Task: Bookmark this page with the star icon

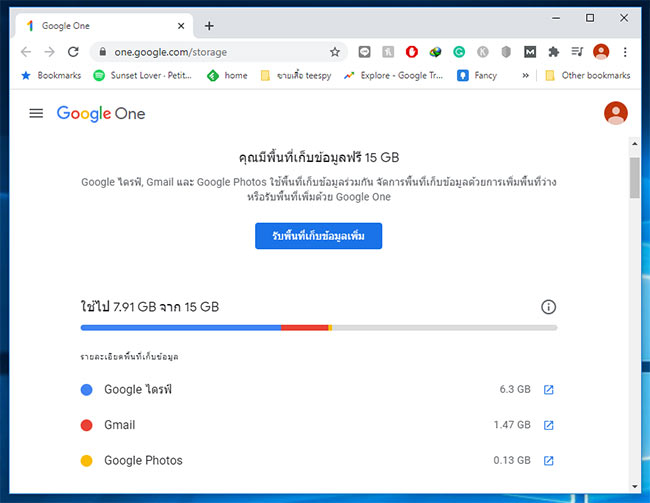Action: pyautogui.click(x=335, y=52)
